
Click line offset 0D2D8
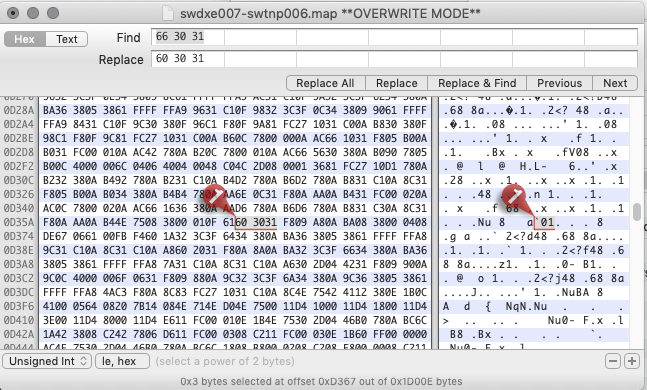coord(19,152)
